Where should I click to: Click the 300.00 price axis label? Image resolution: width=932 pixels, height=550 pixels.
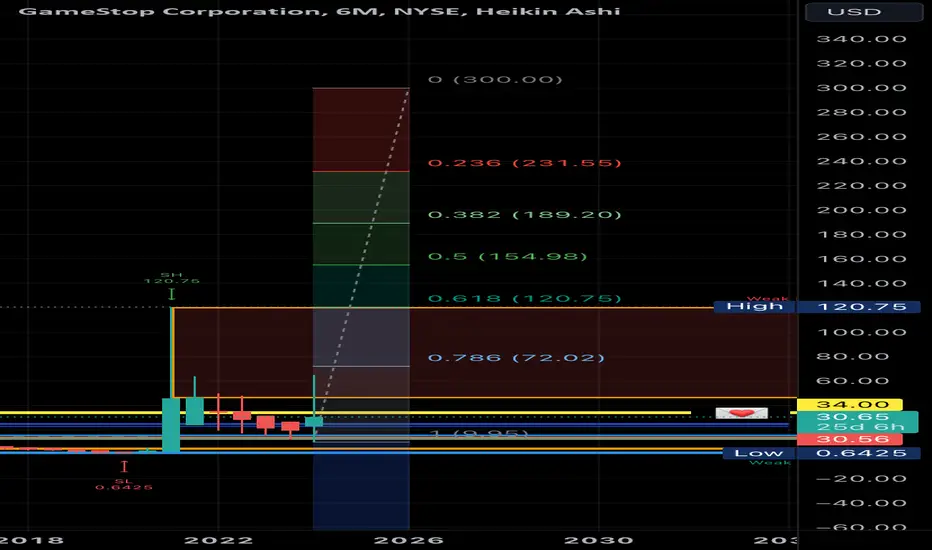[861, 88]
